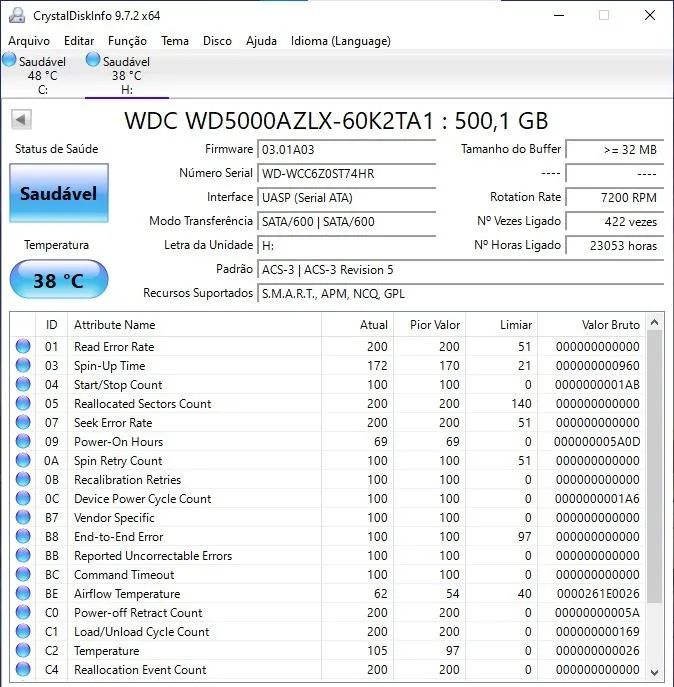This screenshot has height=687, width=674.
Task: Click the CrystalDiskInfo app icon in title bar
Action: [17, 15]
